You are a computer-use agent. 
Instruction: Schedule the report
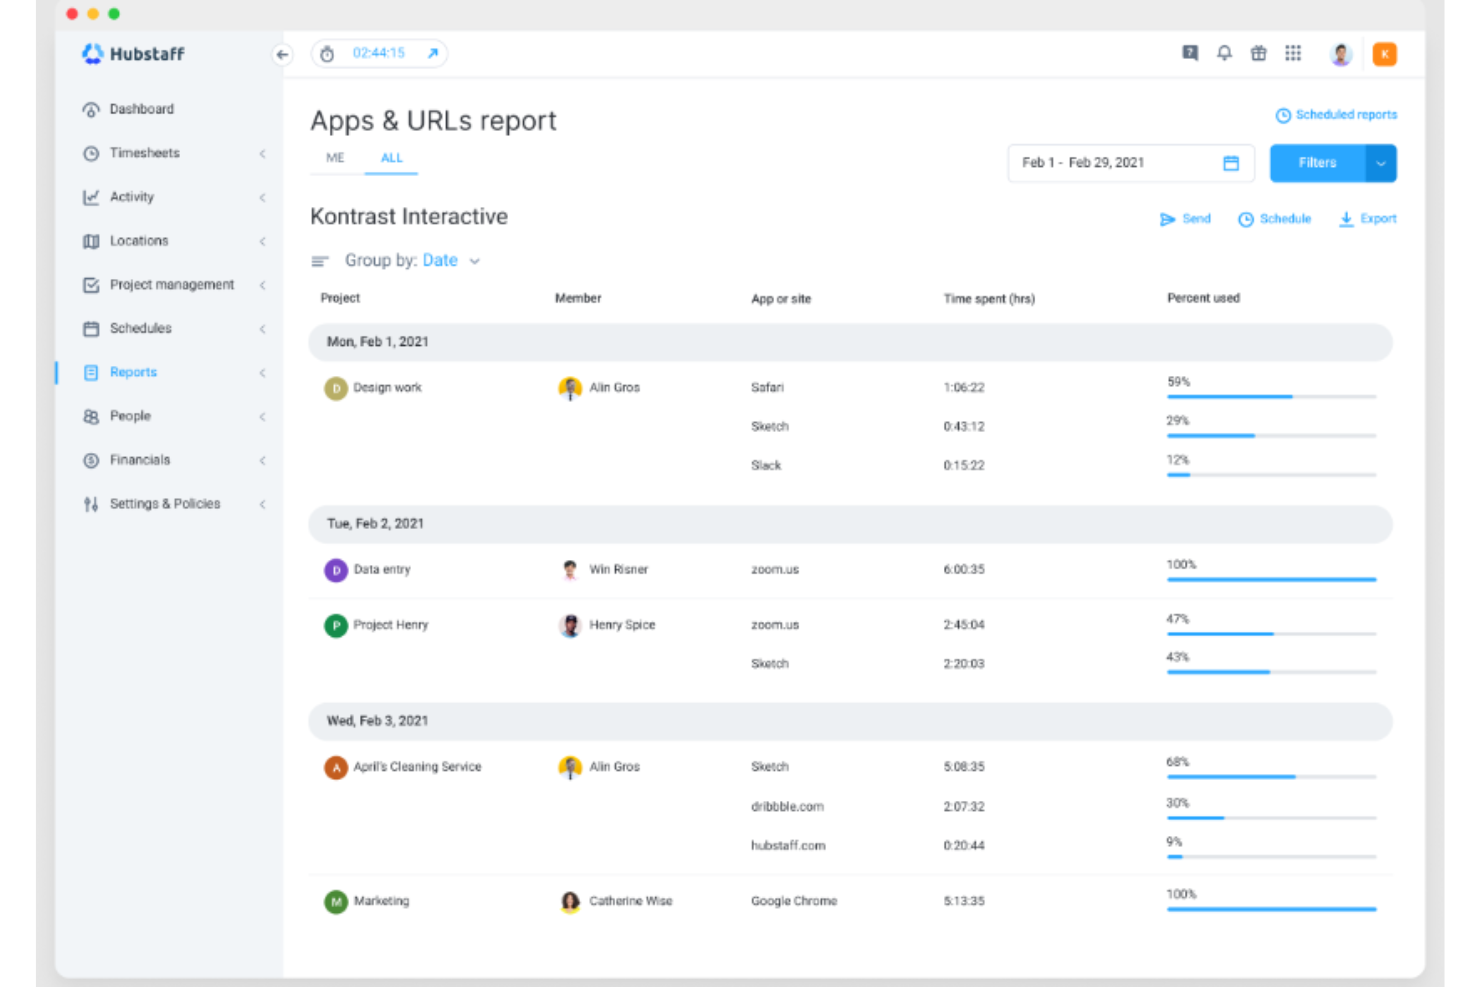pyautogui.click(x=1274, y=219)
